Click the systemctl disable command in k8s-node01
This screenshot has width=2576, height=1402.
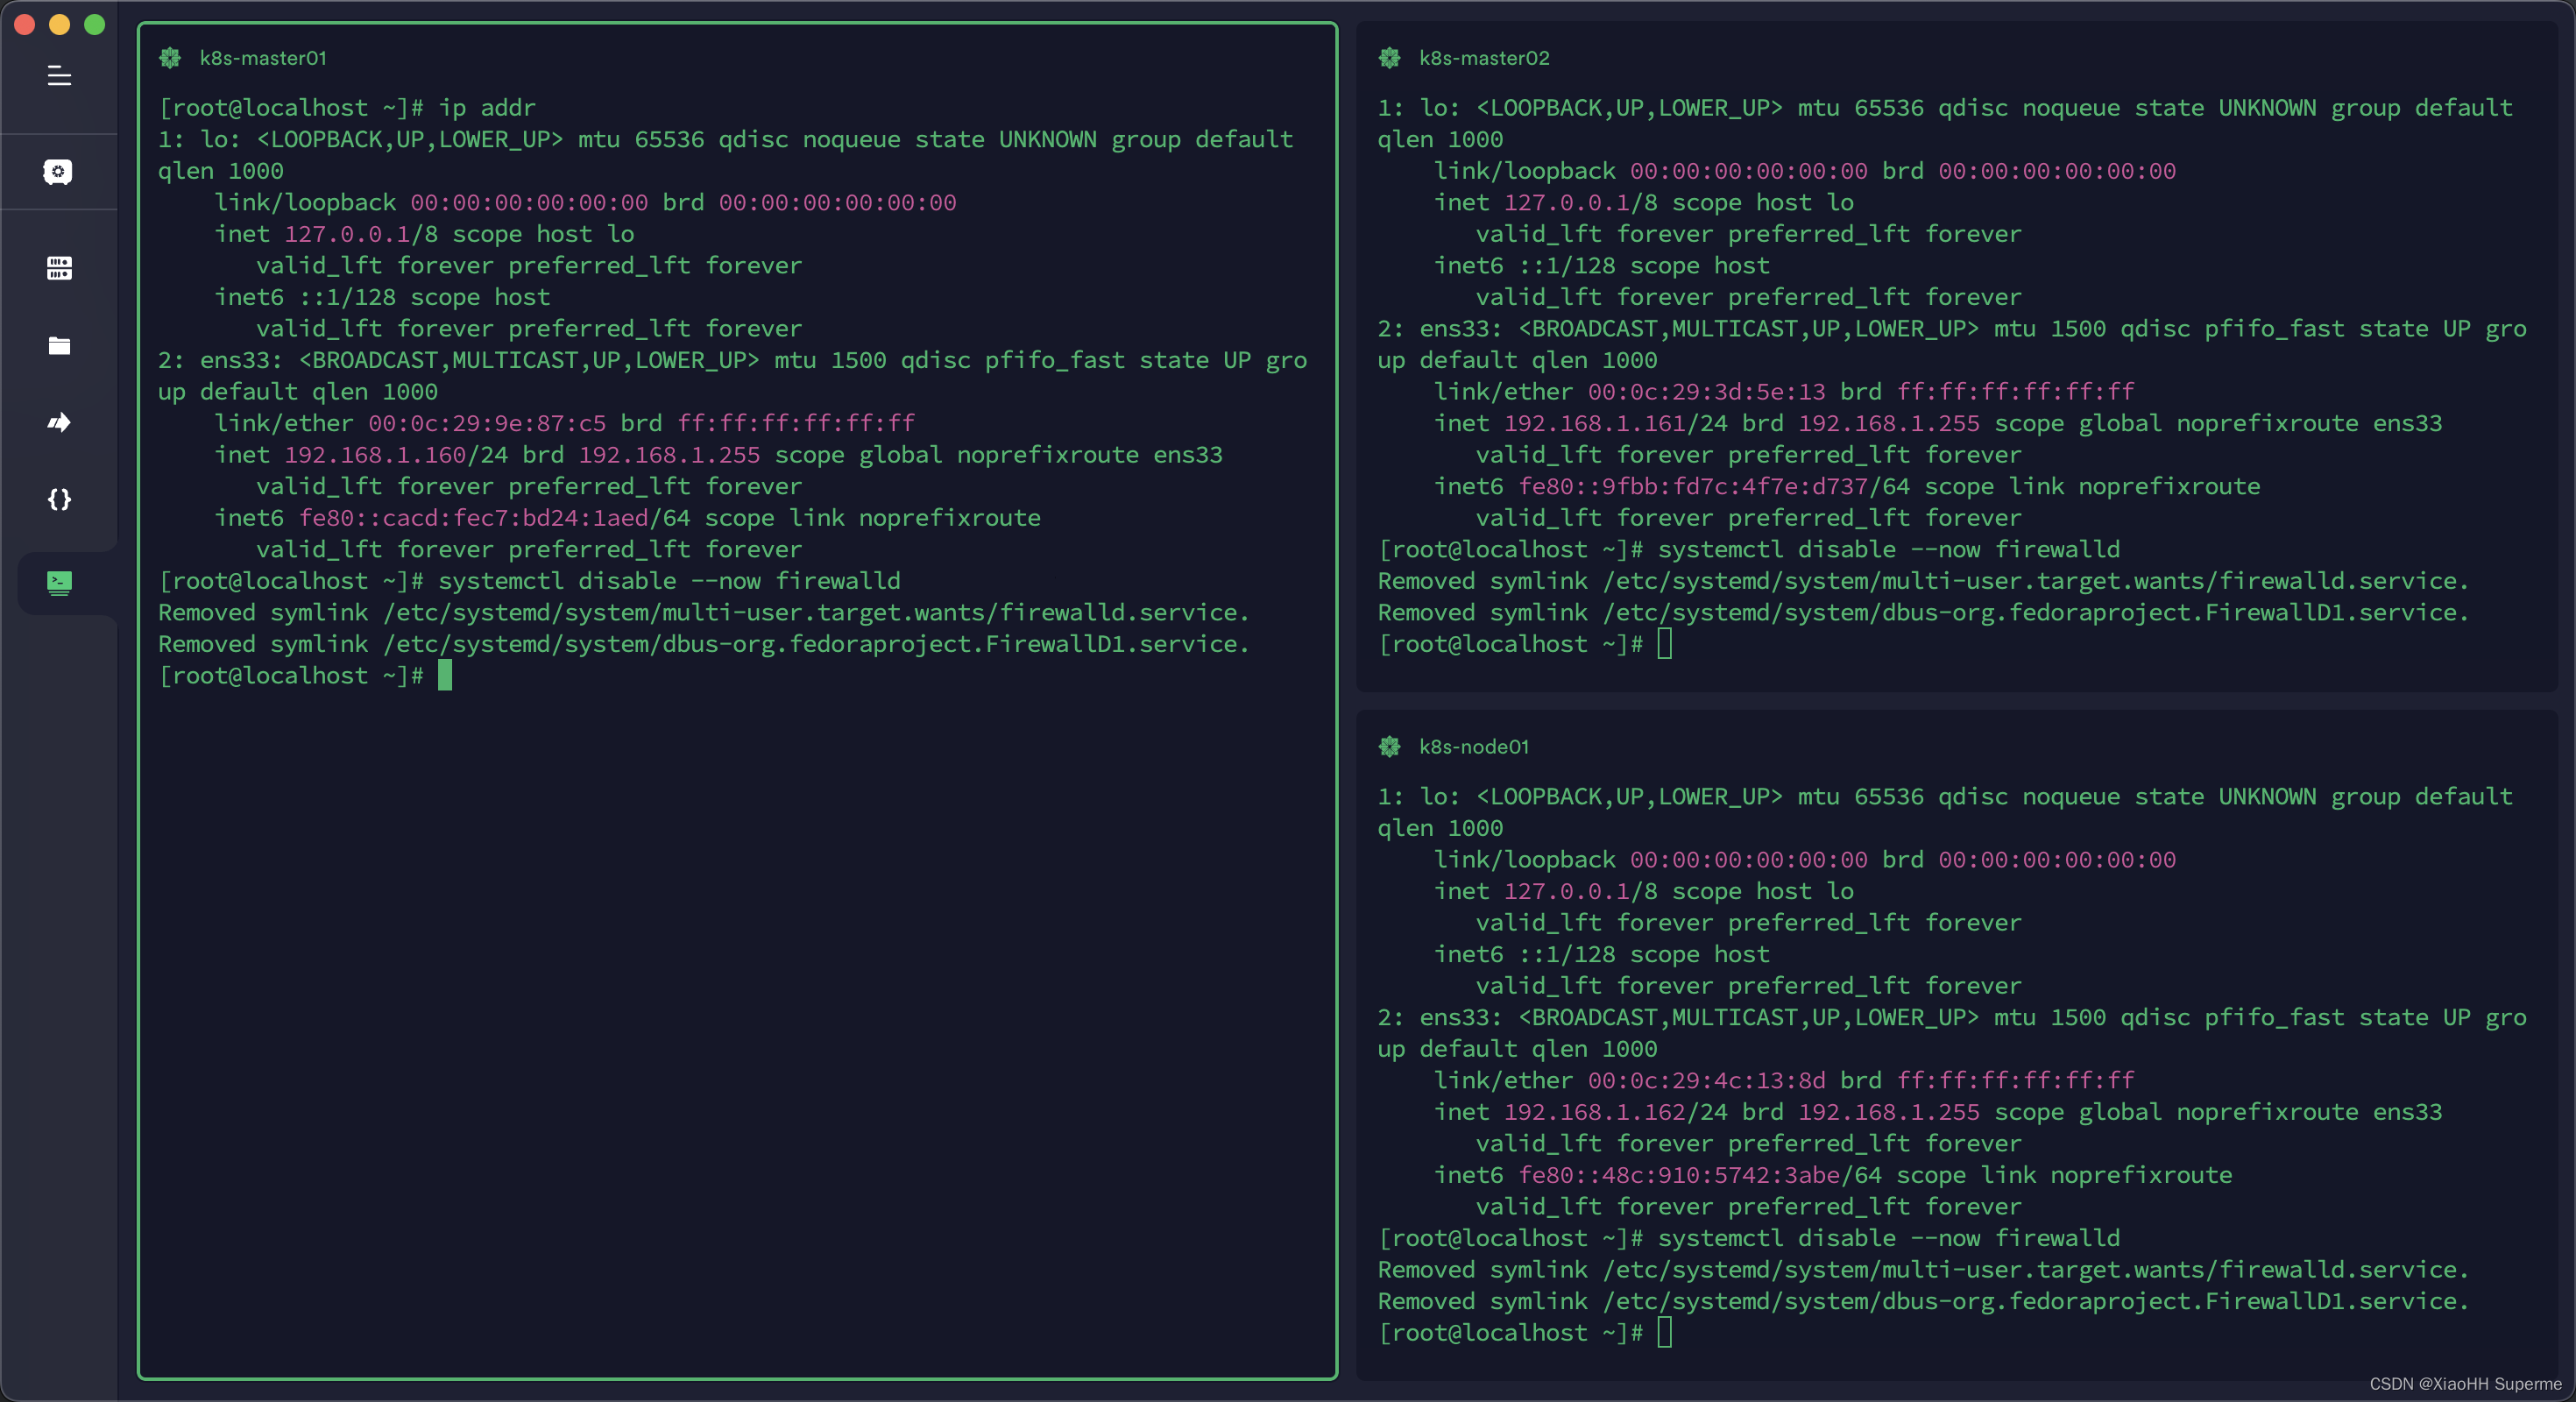pyautogui.click(x=1889, y=1238)
